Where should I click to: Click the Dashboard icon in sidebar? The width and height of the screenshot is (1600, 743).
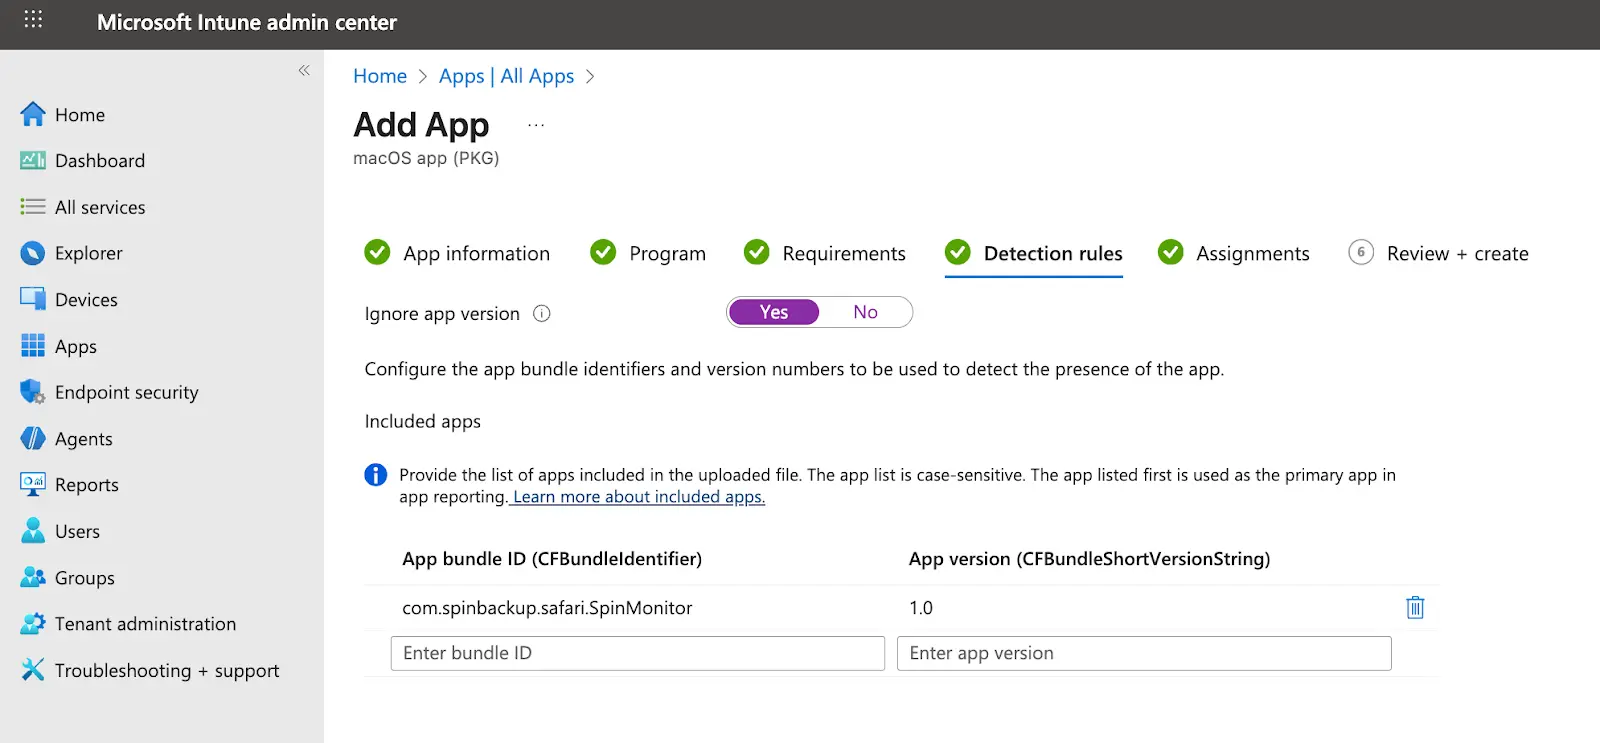[x=33, y=161]
